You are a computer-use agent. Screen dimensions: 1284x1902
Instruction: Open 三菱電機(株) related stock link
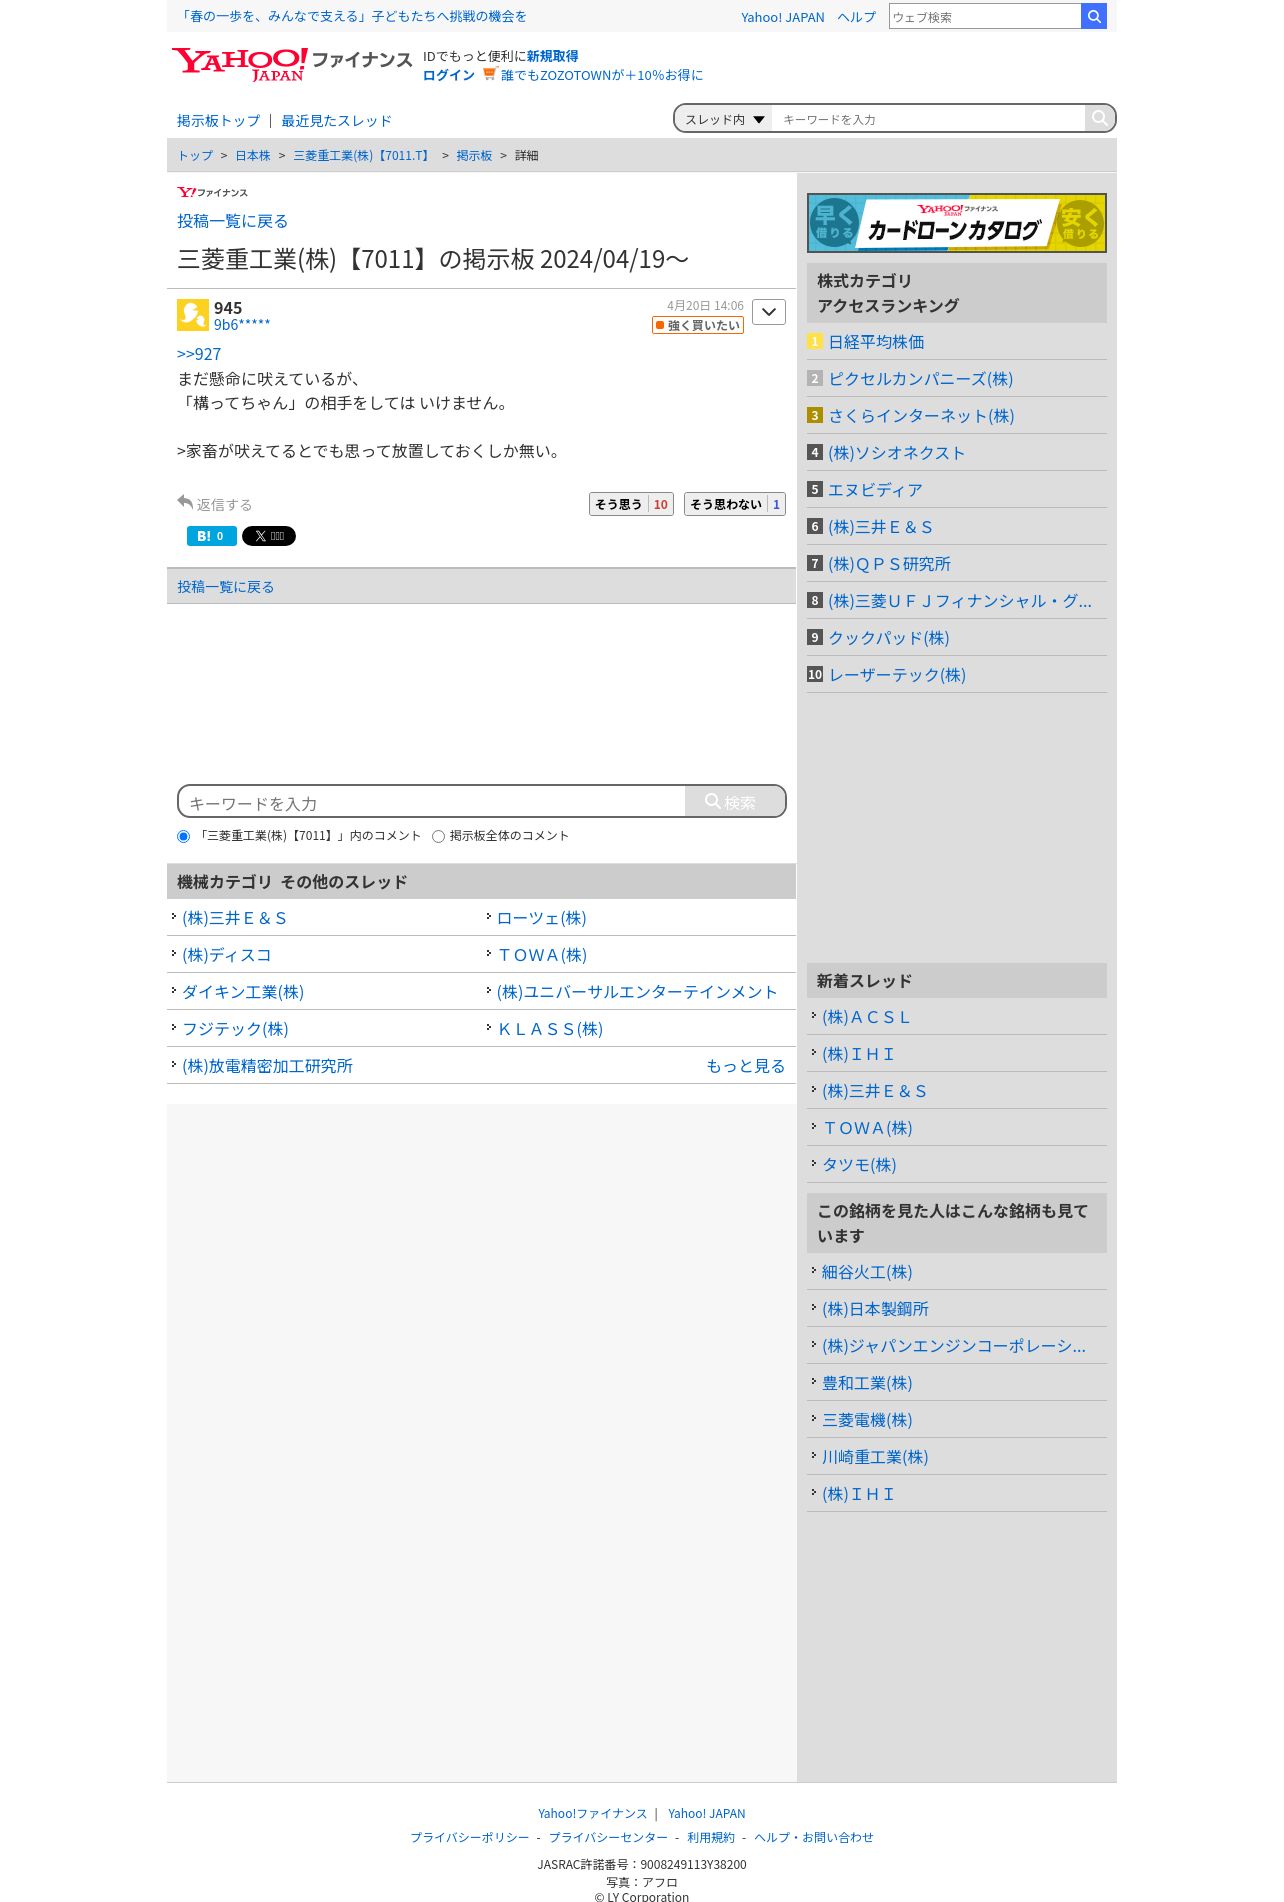pyautogui.click(x=867, y=1420)
